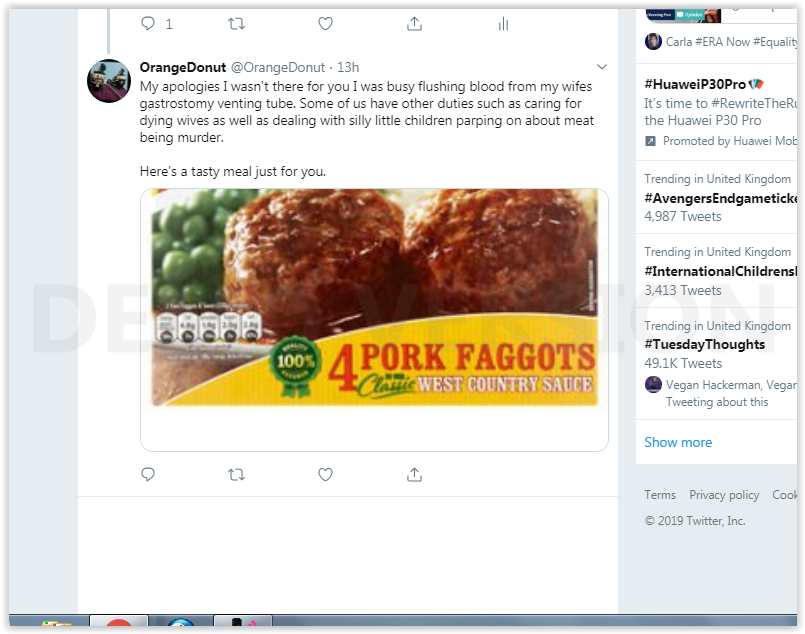Read Twitter's Privacy policy
805x634 pixels.
(724, 494)
